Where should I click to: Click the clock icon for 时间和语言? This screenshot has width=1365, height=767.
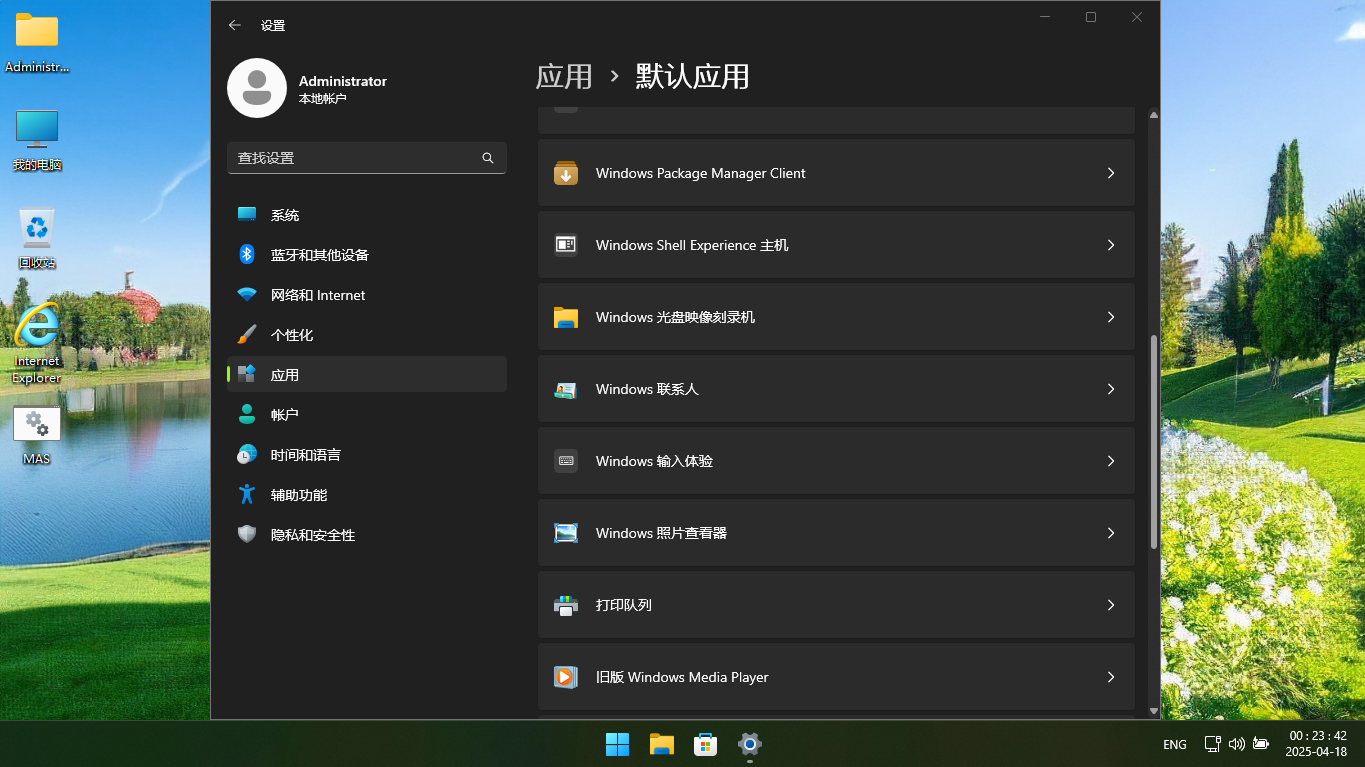click(x=247, y=455)
